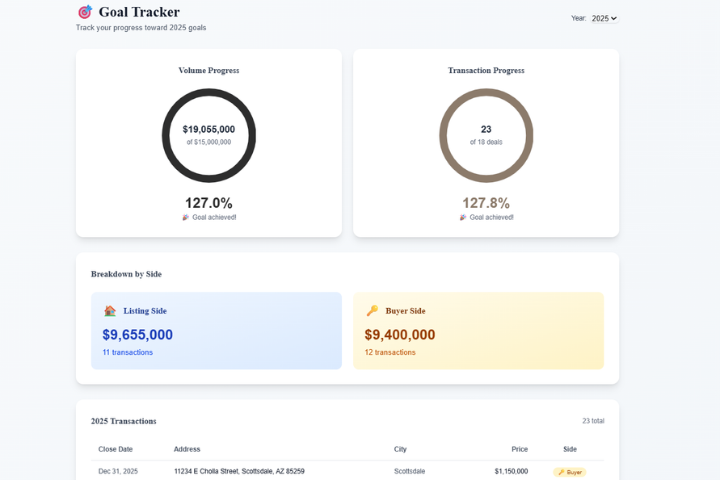Click the Side column header
This screenshot has width=720, height=480.
click(x=570, y=449)
